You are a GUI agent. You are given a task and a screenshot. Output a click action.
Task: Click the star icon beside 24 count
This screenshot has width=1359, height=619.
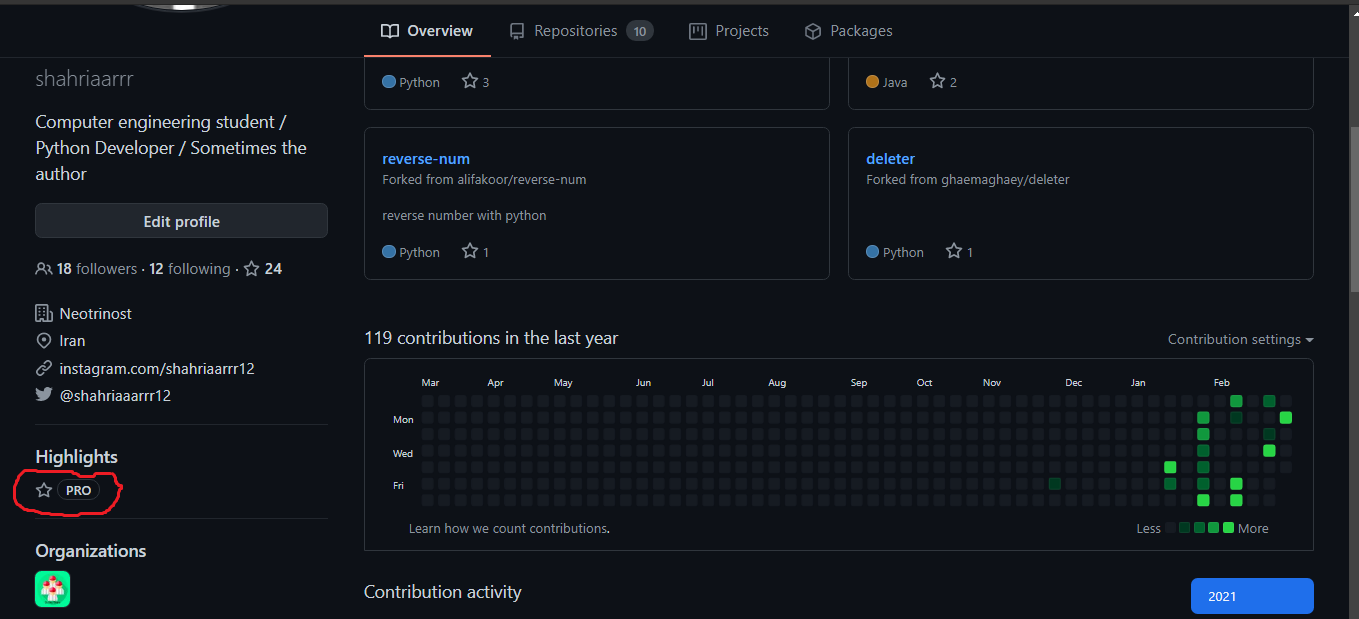tap(252, 269)
